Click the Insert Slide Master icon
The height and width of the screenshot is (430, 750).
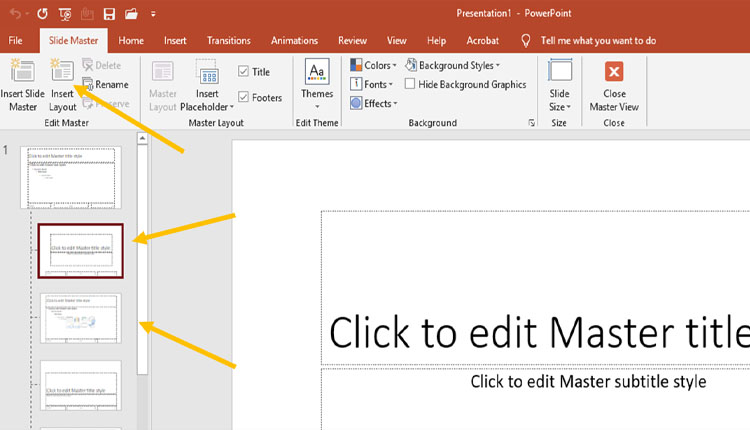(22, 72)
